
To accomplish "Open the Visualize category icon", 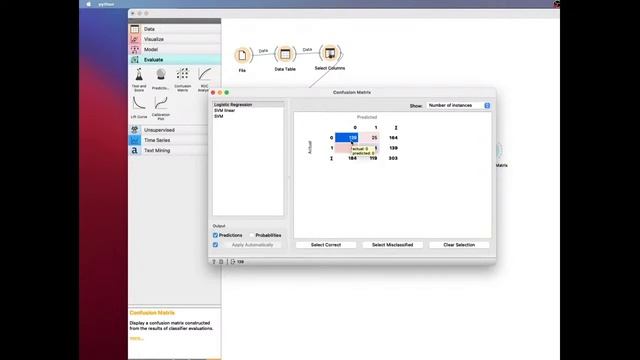I will pyautogui.click(x=135, y=39).
